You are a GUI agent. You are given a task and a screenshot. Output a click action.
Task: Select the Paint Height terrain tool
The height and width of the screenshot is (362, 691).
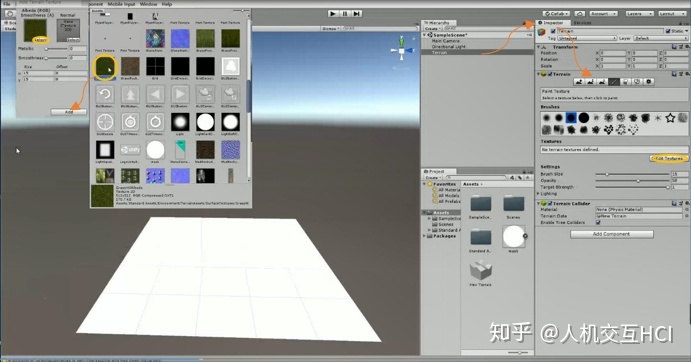point(591,82)
